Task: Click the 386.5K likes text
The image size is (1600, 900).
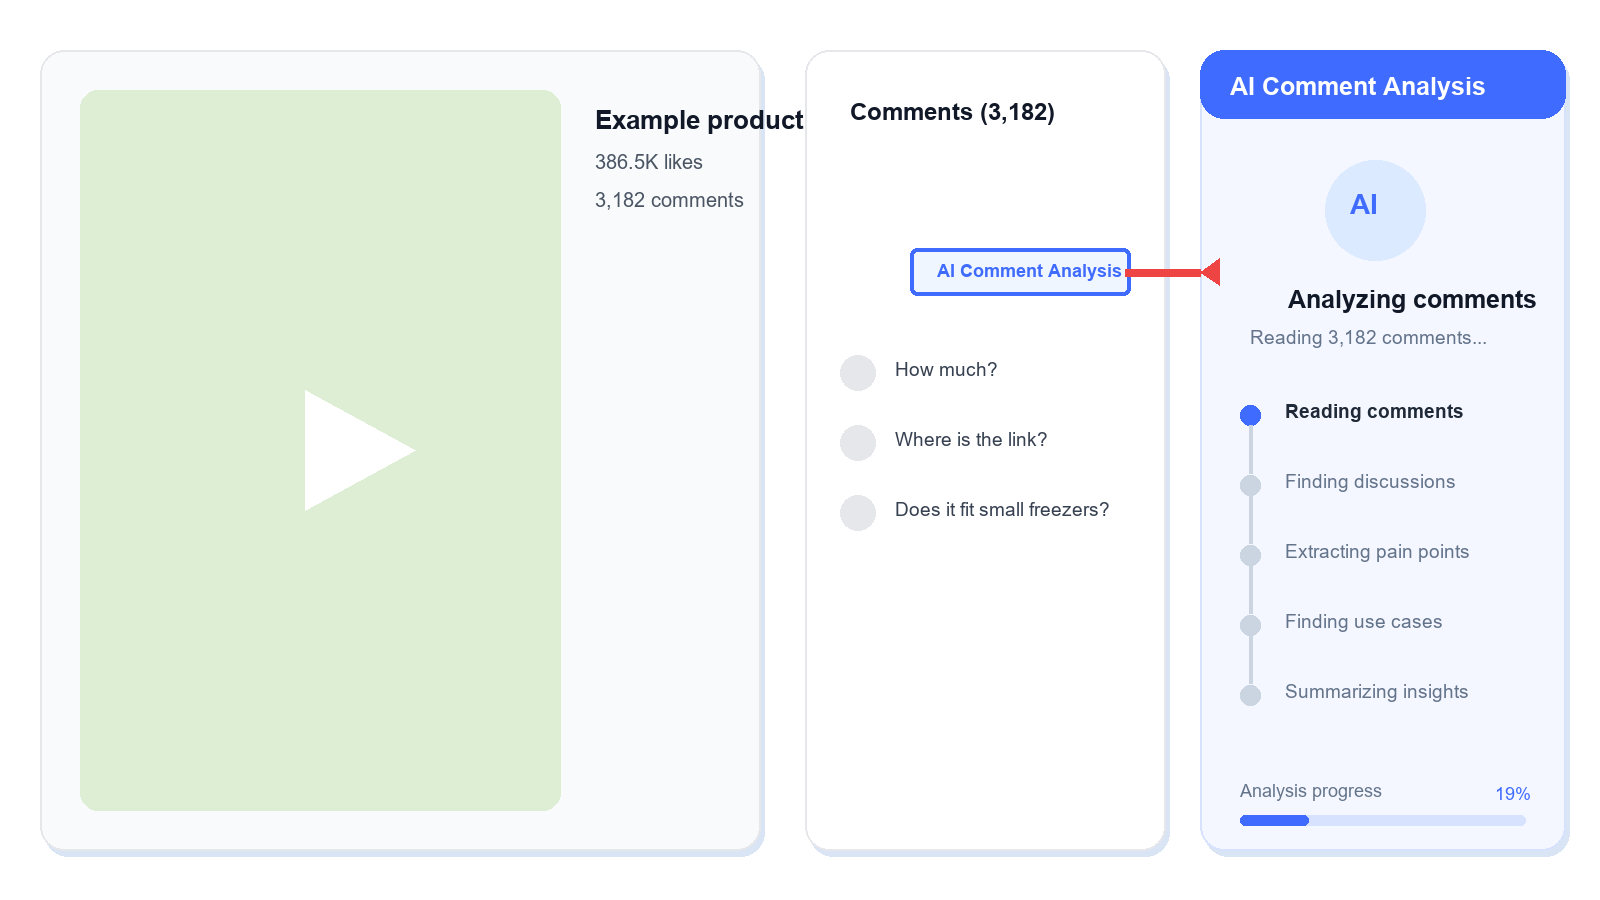Action: [x=649, y=162]
